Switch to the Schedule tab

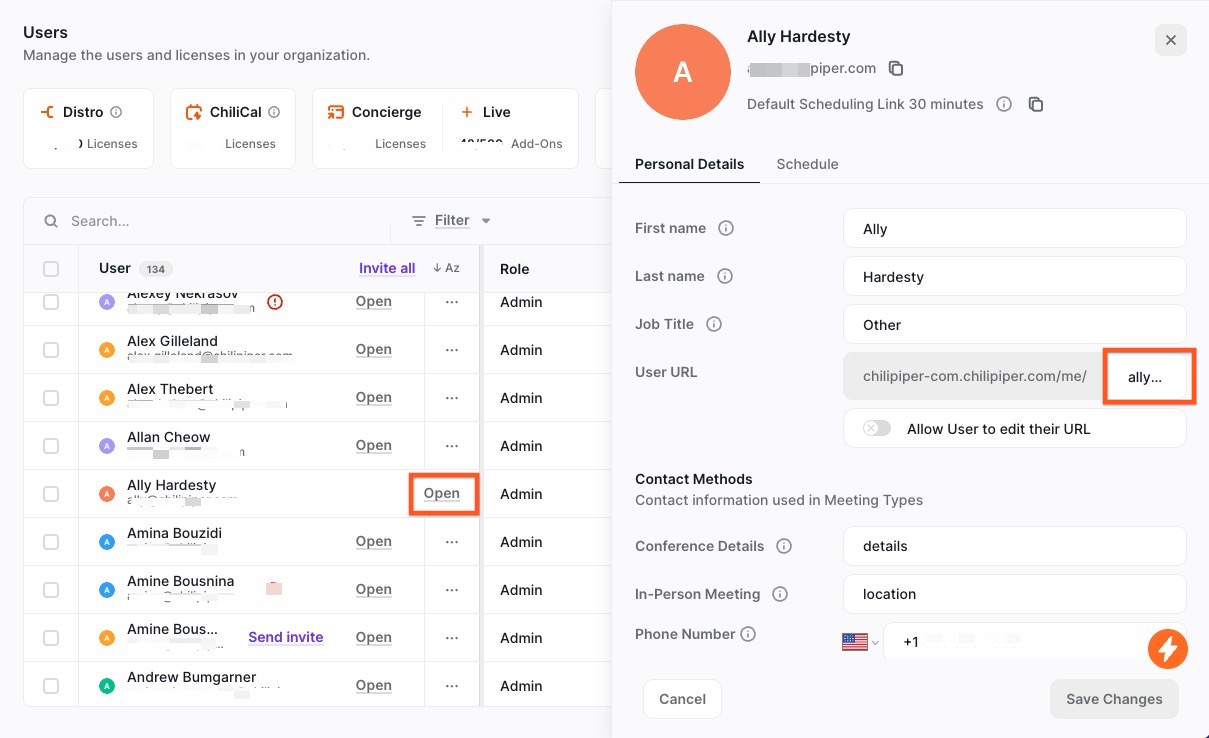[x=807, y=164]
